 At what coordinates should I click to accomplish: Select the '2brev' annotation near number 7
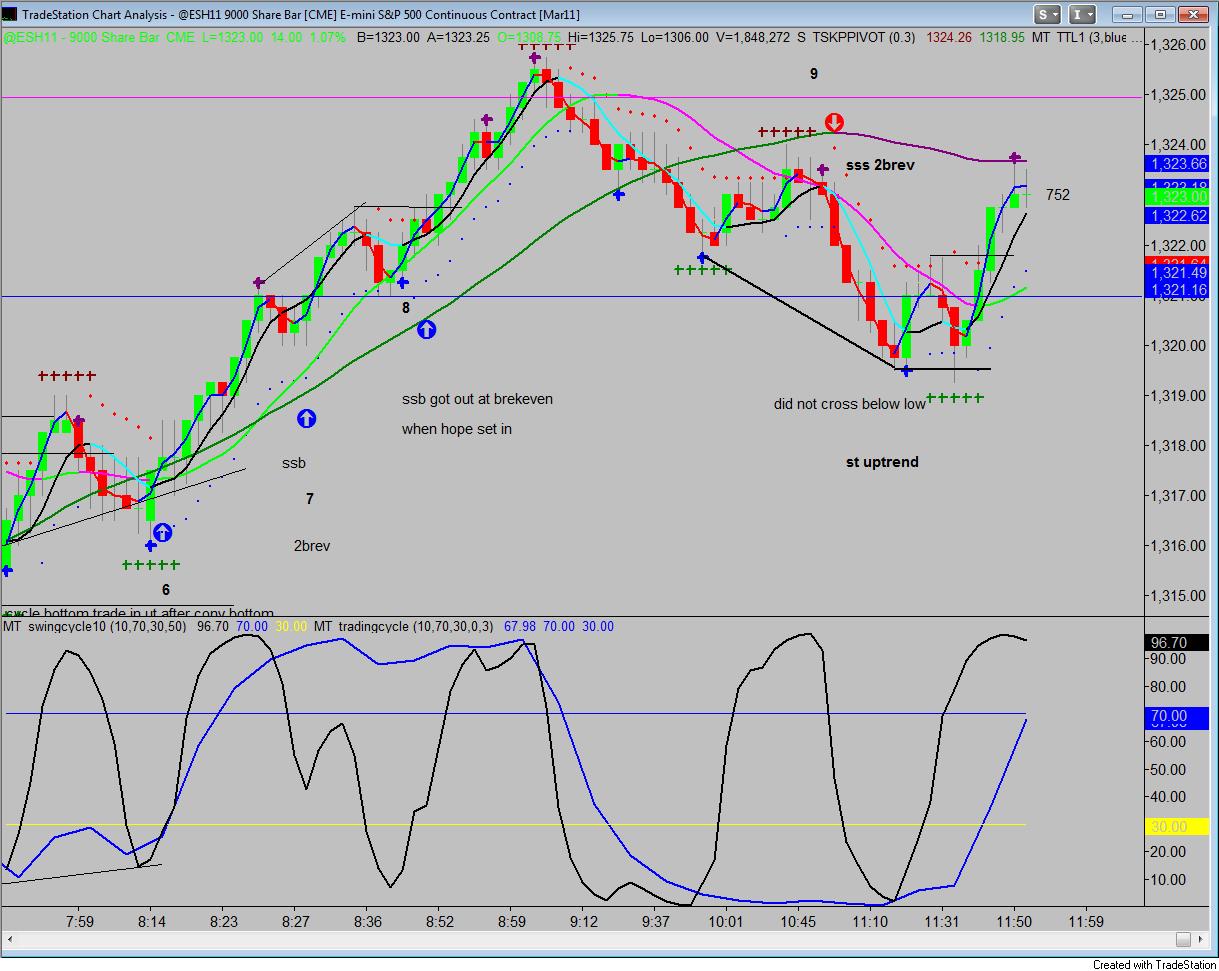(312, 546)
